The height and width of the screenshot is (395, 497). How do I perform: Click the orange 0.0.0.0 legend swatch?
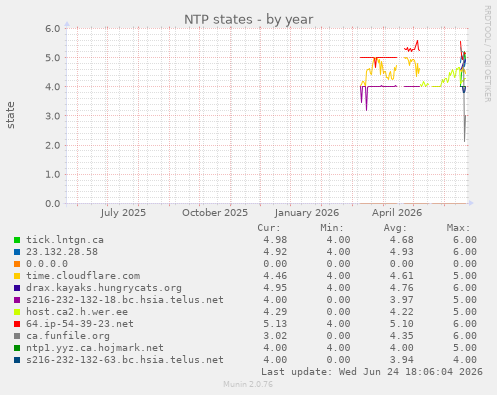17,264
